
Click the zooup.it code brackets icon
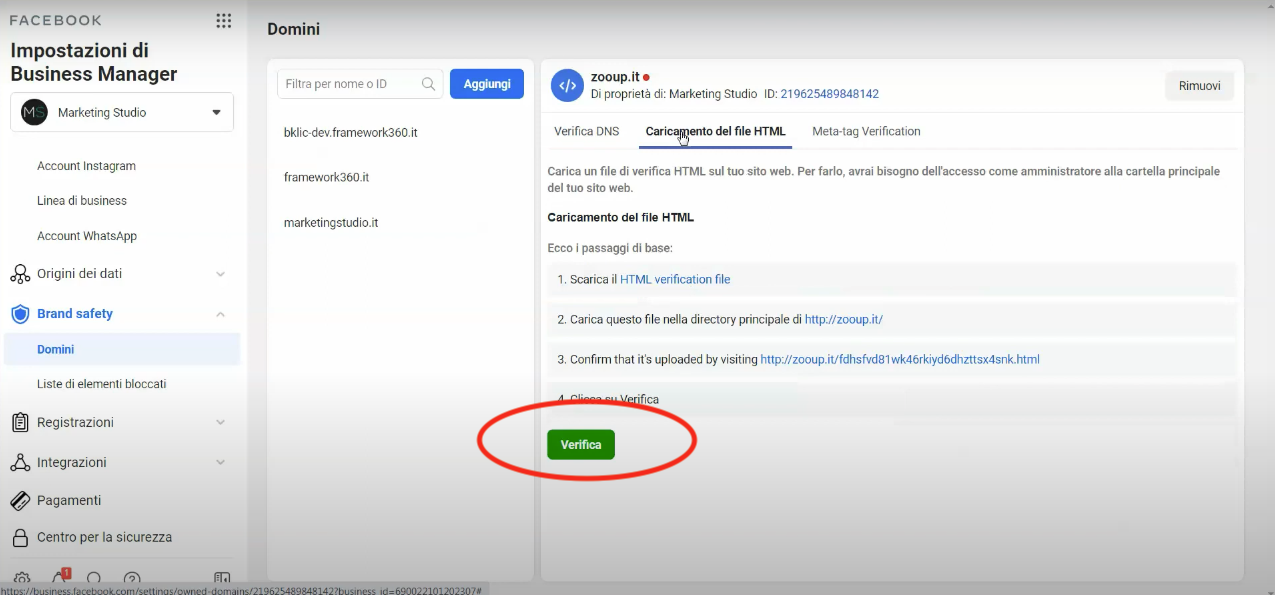[567, 85]
